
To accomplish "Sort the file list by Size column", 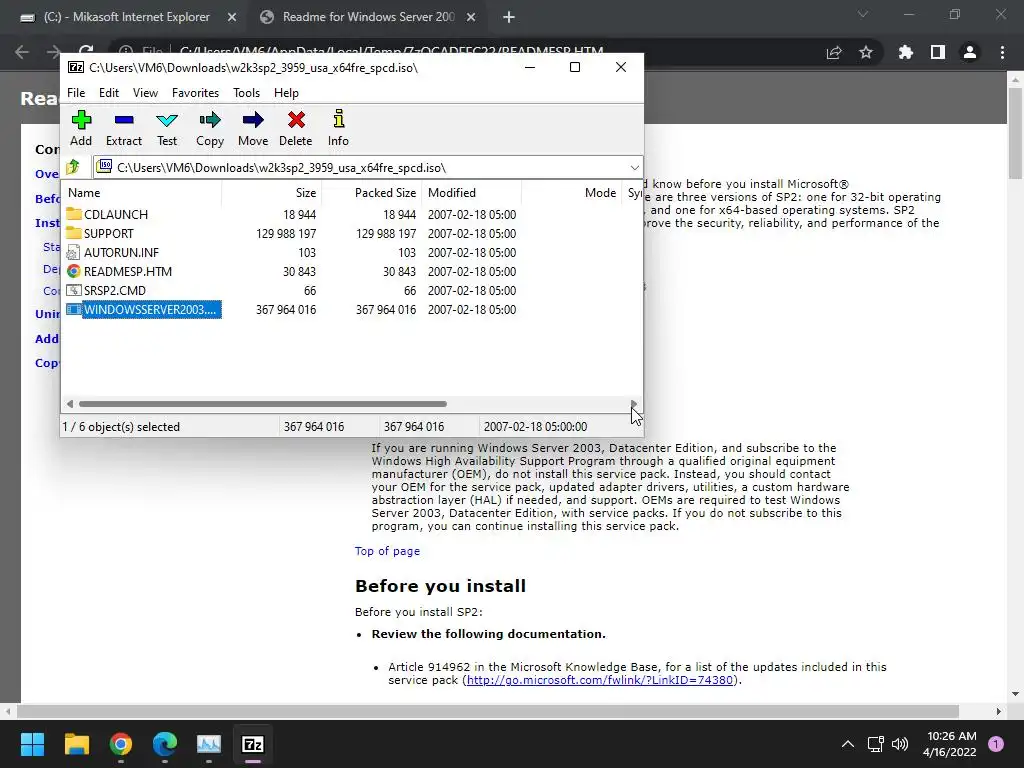I will pos(272,193).
